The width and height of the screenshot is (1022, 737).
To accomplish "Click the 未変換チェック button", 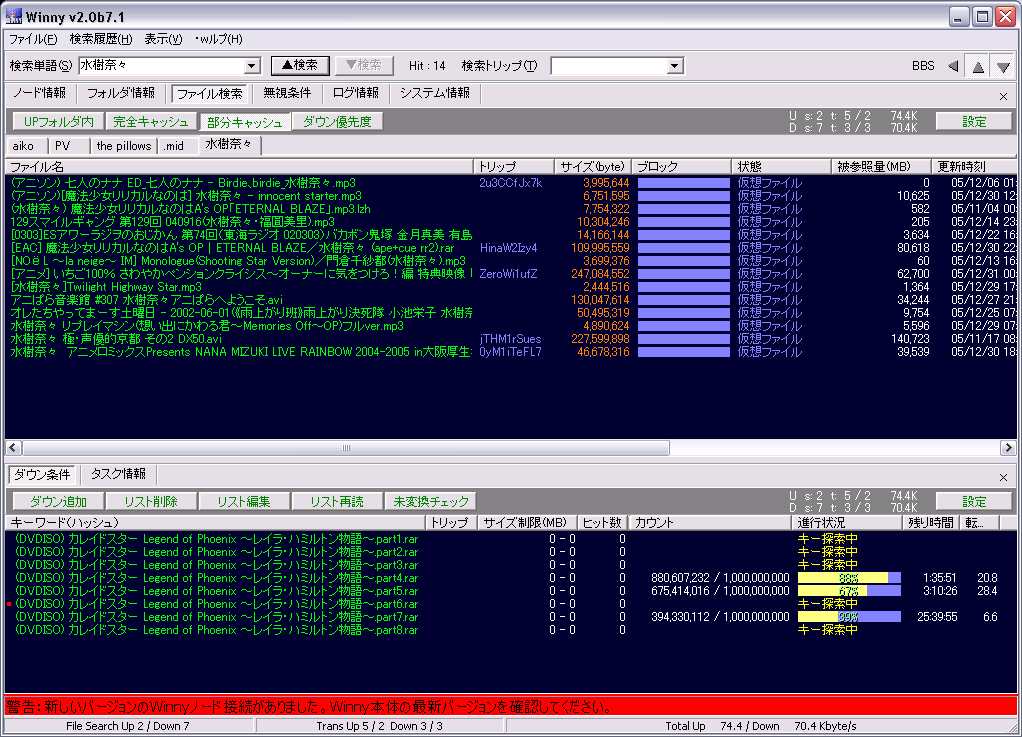I will tap(431, 501).
